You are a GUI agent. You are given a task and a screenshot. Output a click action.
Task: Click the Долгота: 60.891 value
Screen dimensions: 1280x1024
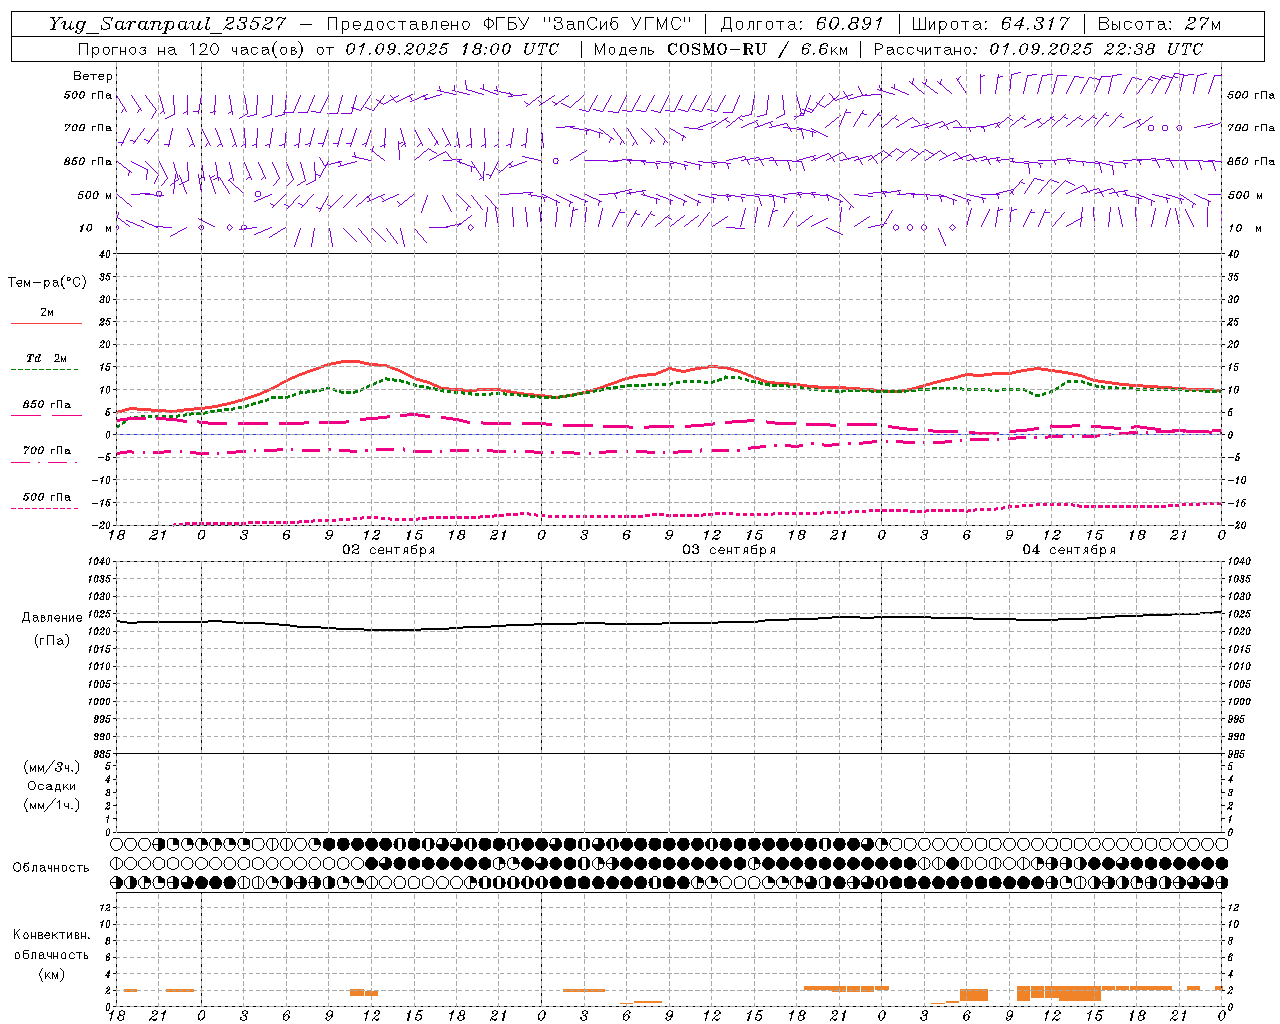802,24
